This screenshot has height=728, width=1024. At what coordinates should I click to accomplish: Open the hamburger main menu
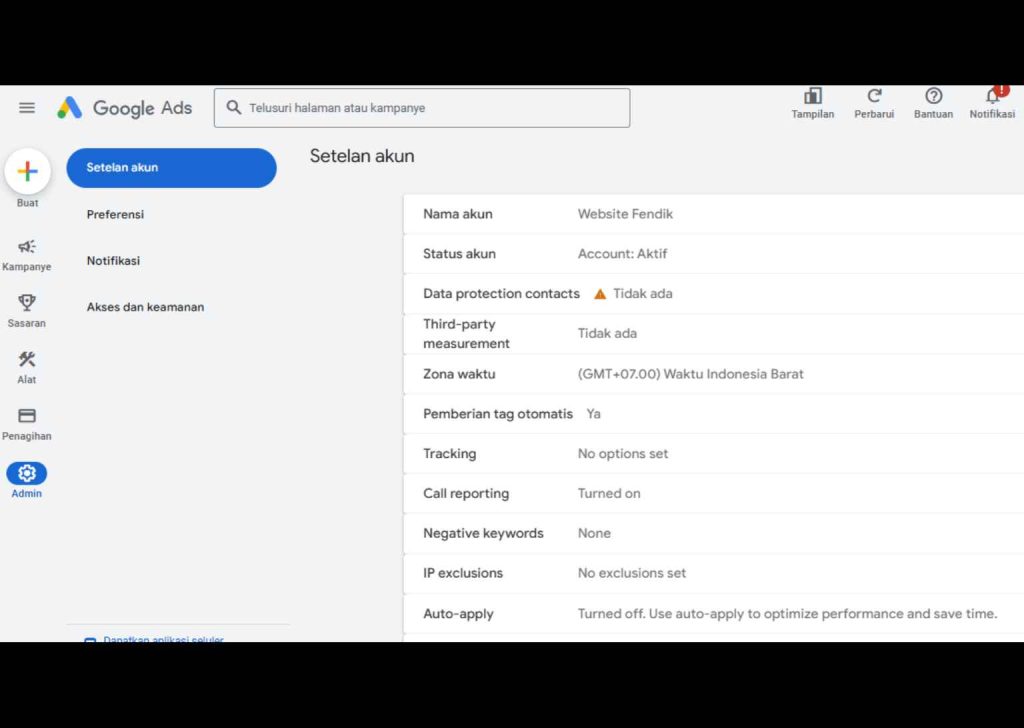pos(27,108)
